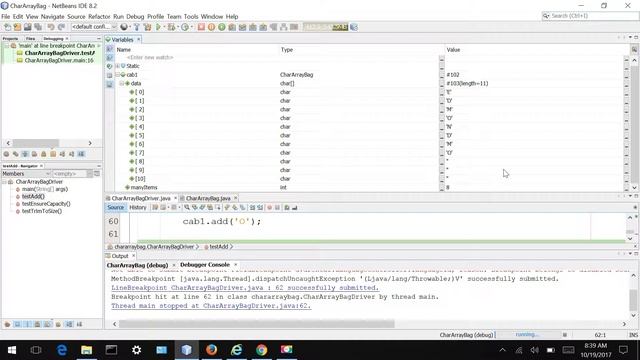Open the File menu
This screenshot has height=360, width=640.
5,16
